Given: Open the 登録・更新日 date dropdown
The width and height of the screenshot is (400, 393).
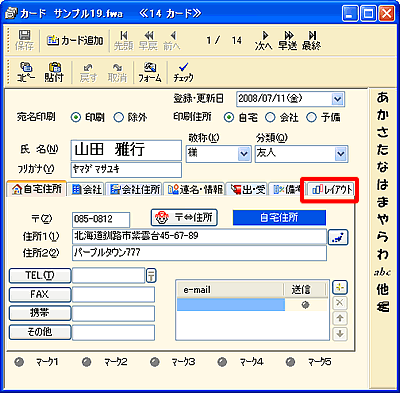Looking at the screenshot, I should 337,99.
